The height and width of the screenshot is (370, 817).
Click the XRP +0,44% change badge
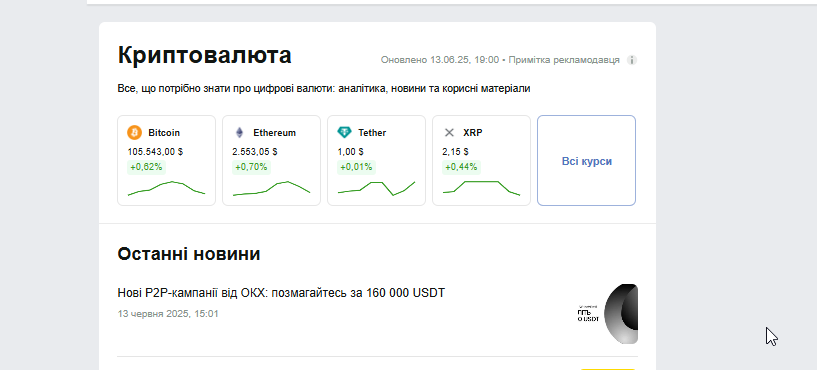tap(462, 167)
